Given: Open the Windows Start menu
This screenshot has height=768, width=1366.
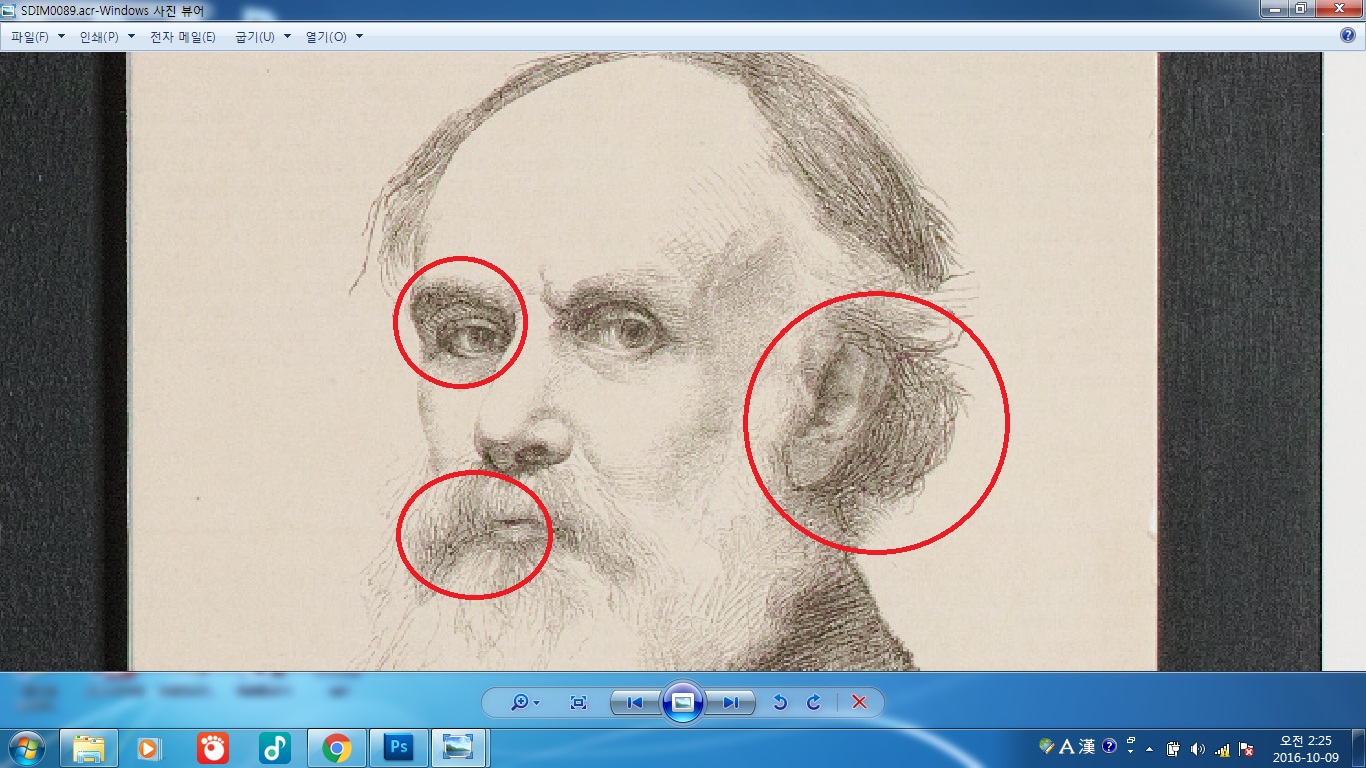Looking at the screenshot, I should click(25, 747).
